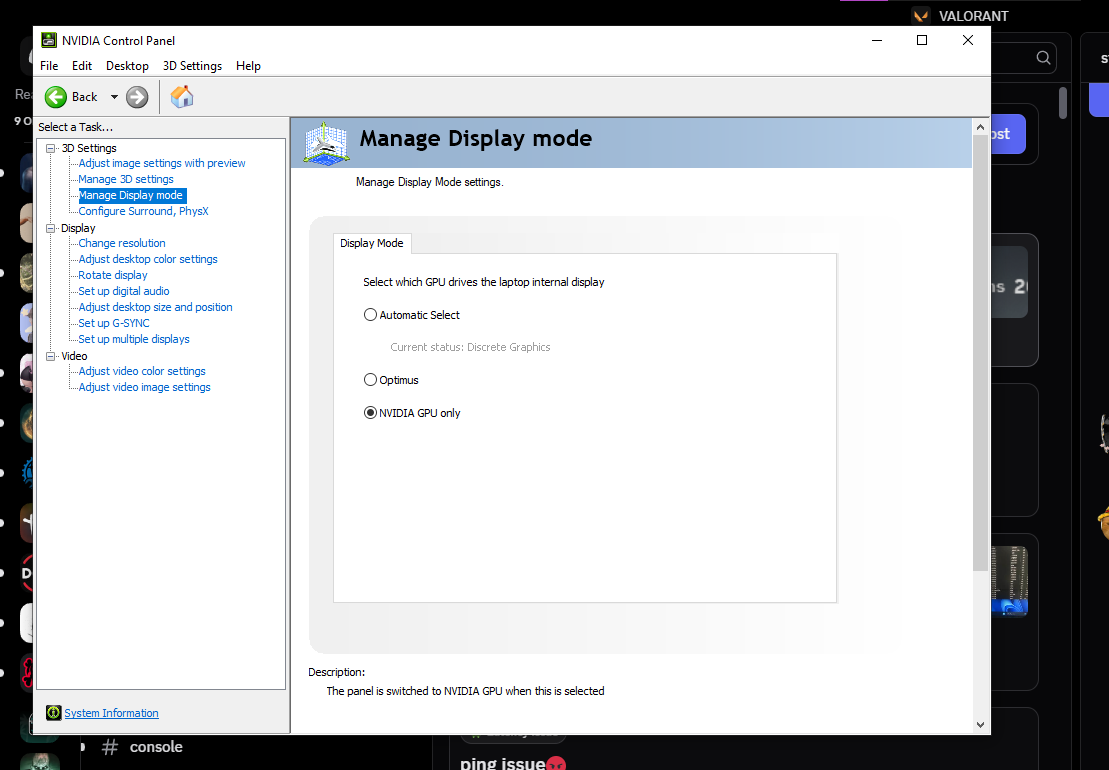Select Automatic Select radio button
The height and width of the screenshot is (770, 1109).
(370, 315)
